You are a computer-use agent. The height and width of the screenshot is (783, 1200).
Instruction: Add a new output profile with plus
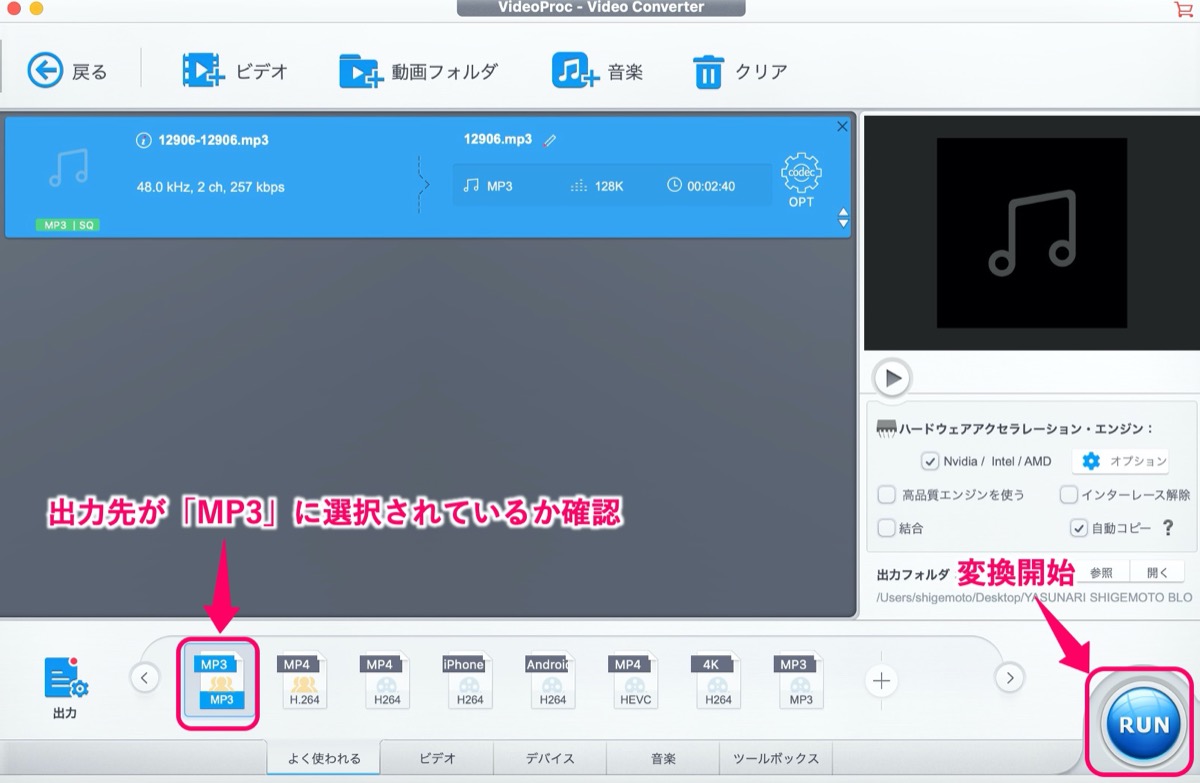point(881,681)
